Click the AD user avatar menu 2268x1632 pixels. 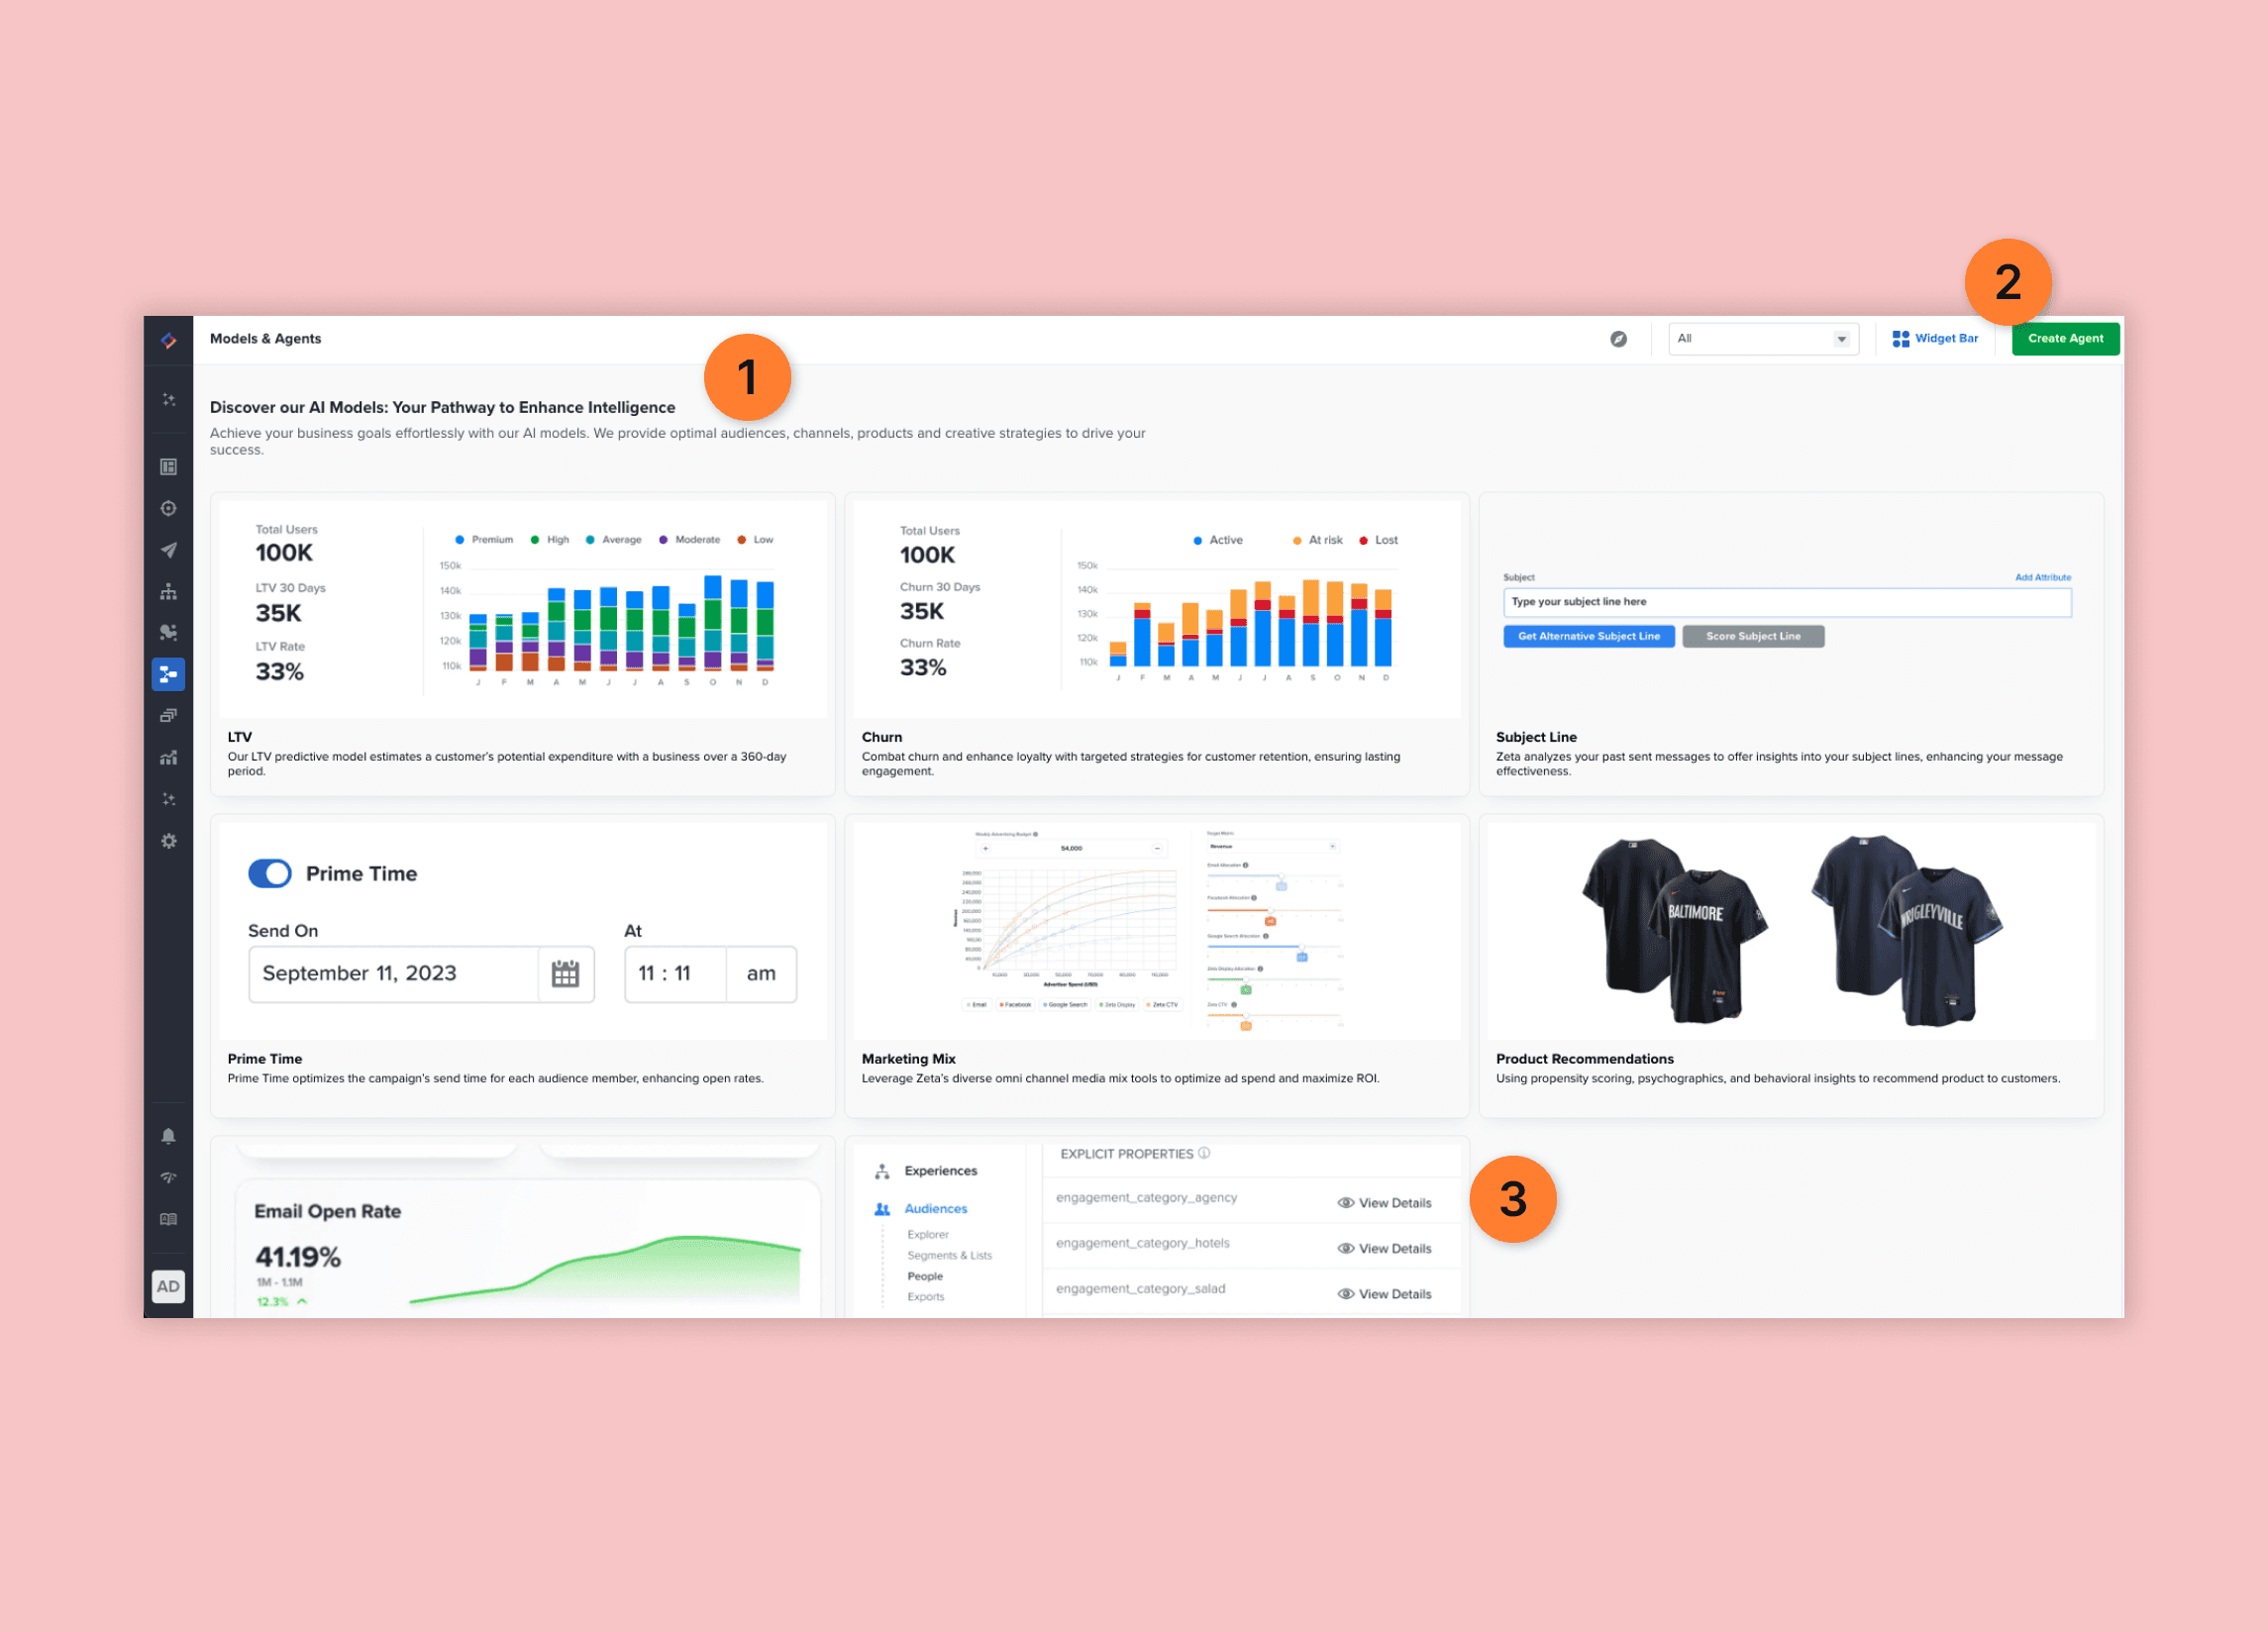click(168, 1286)
